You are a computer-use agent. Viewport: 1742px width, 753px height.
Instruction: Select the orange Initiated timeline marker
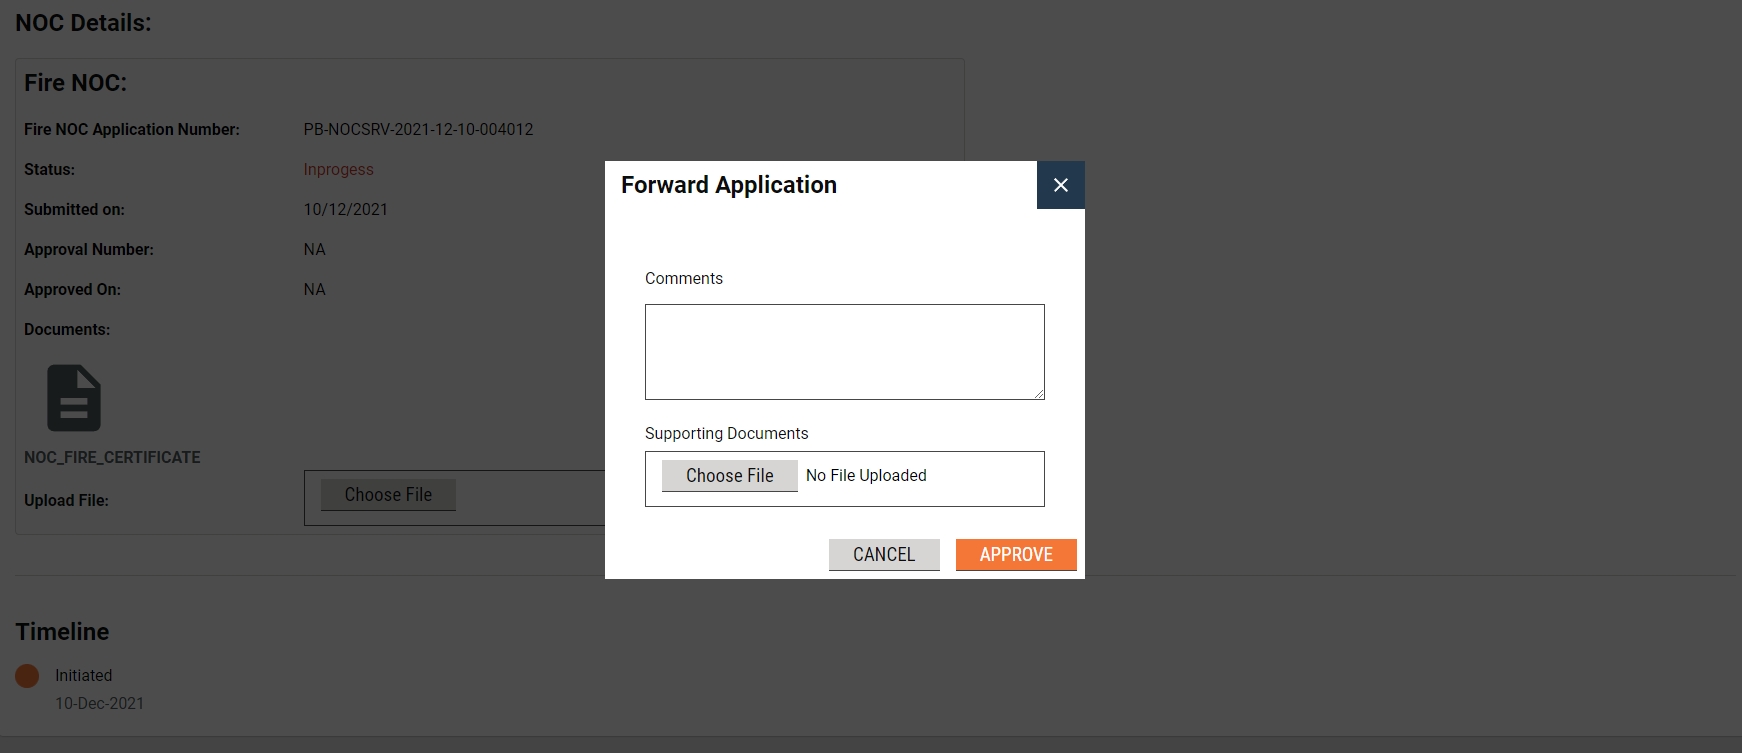(x=27, y=676)
